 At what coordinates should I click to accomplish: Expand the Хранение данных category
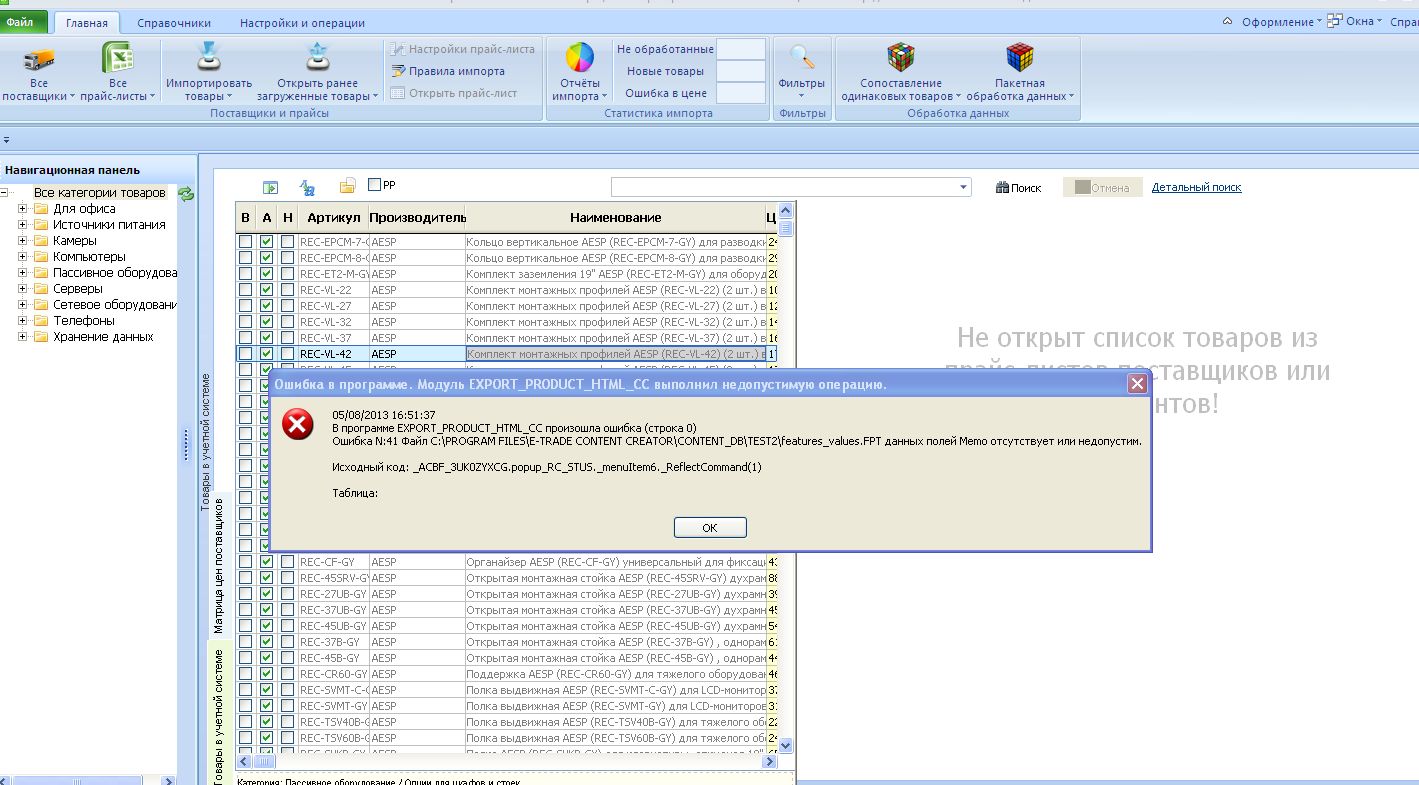click(23, 337)
